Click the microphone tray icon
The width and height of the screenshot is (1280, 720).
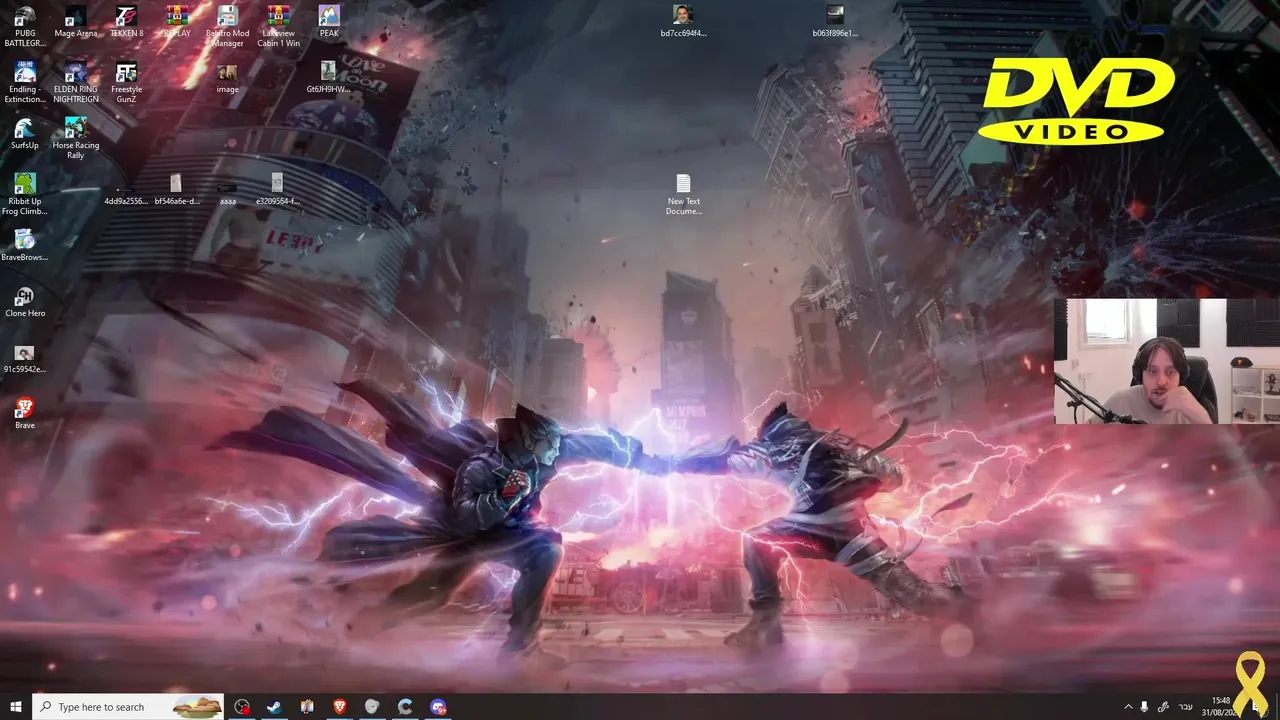click(x=1145, y=707)
